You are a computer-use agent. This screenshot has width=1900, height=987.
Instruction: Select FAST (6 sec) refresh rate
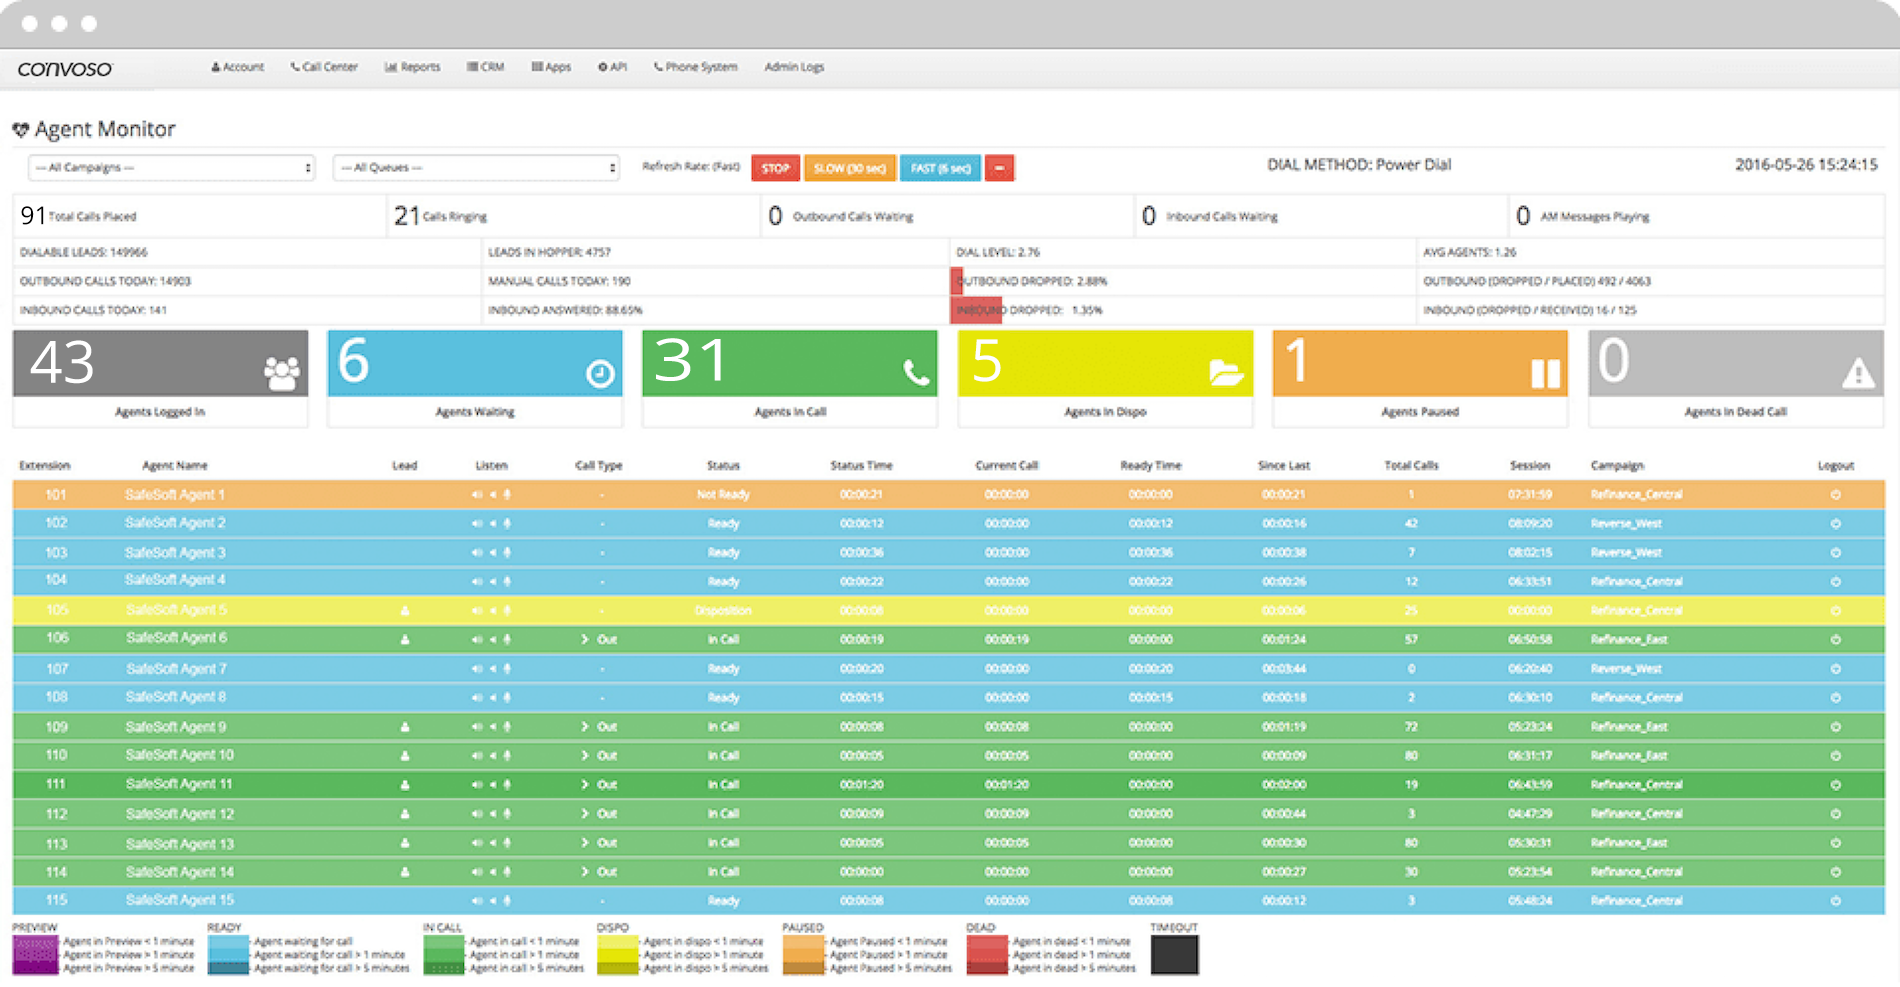pyautogui.click(x=940, y=168)
